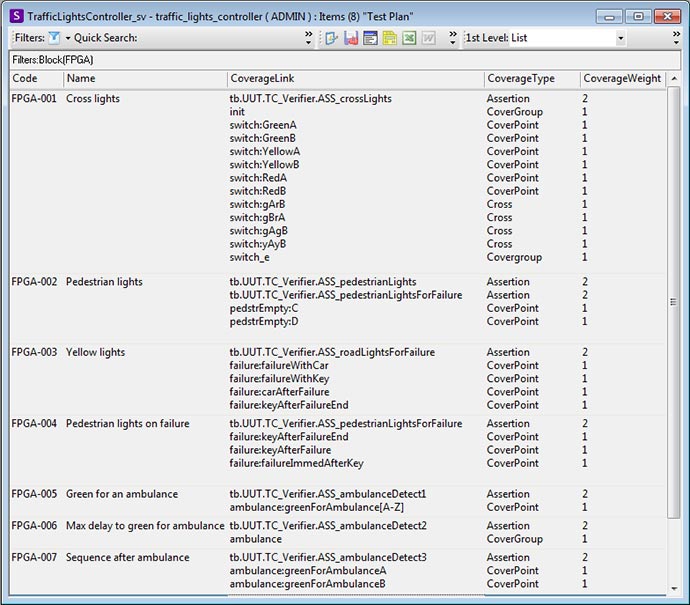
Task: Click the 'switch:yAyB' coverage link
Action: pyautogui.click(x=258, y=244)
